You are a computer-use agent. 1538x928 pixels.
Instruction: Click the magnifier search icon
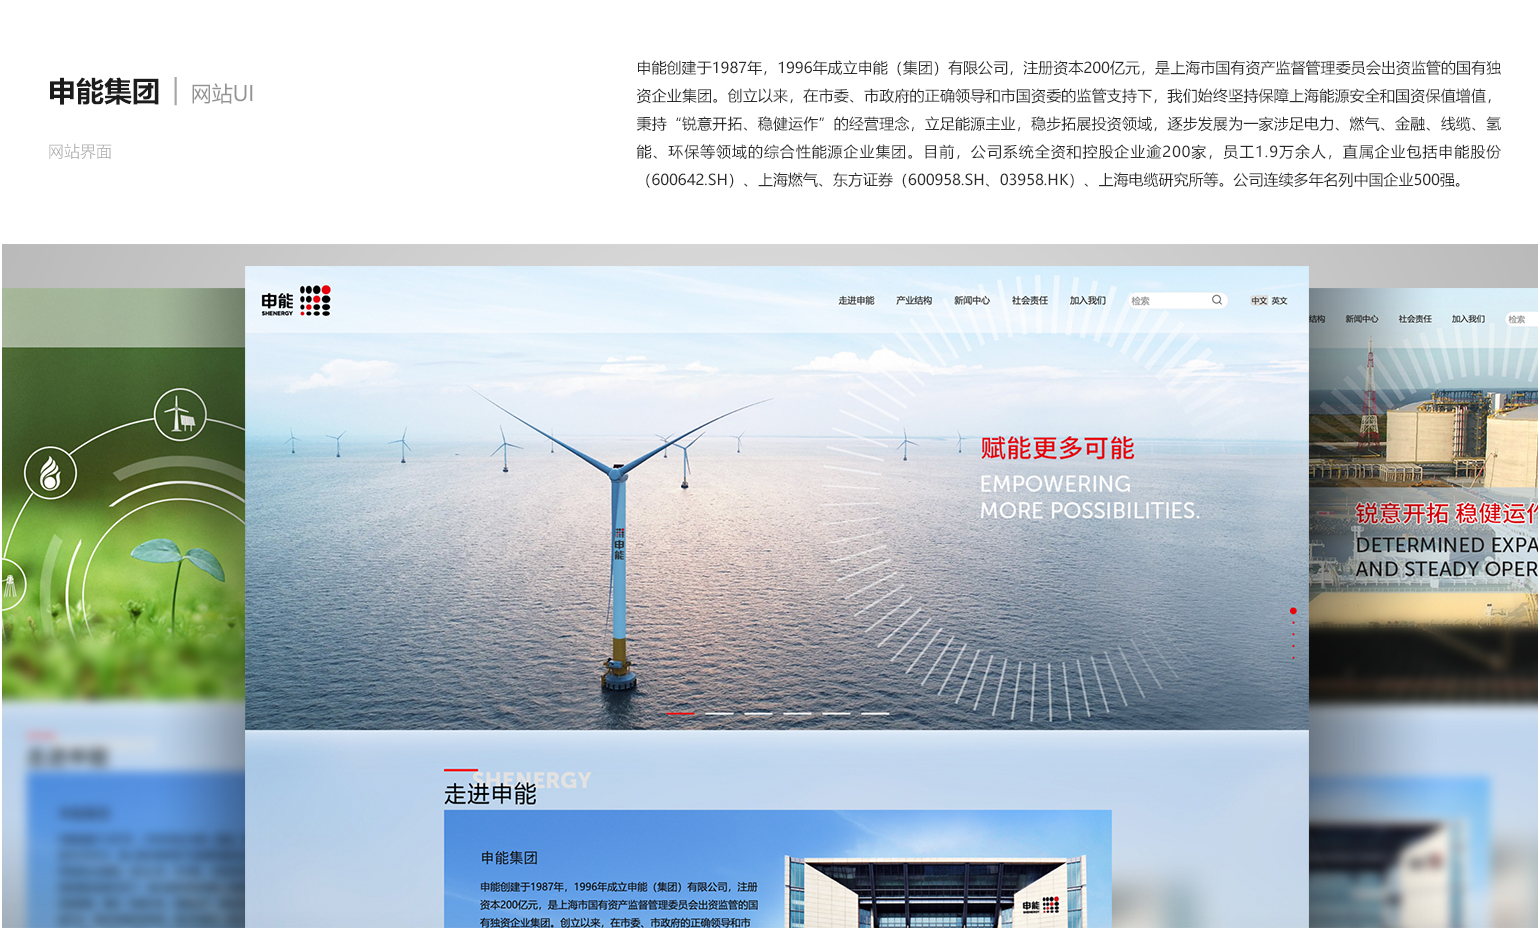(1217, 300)
